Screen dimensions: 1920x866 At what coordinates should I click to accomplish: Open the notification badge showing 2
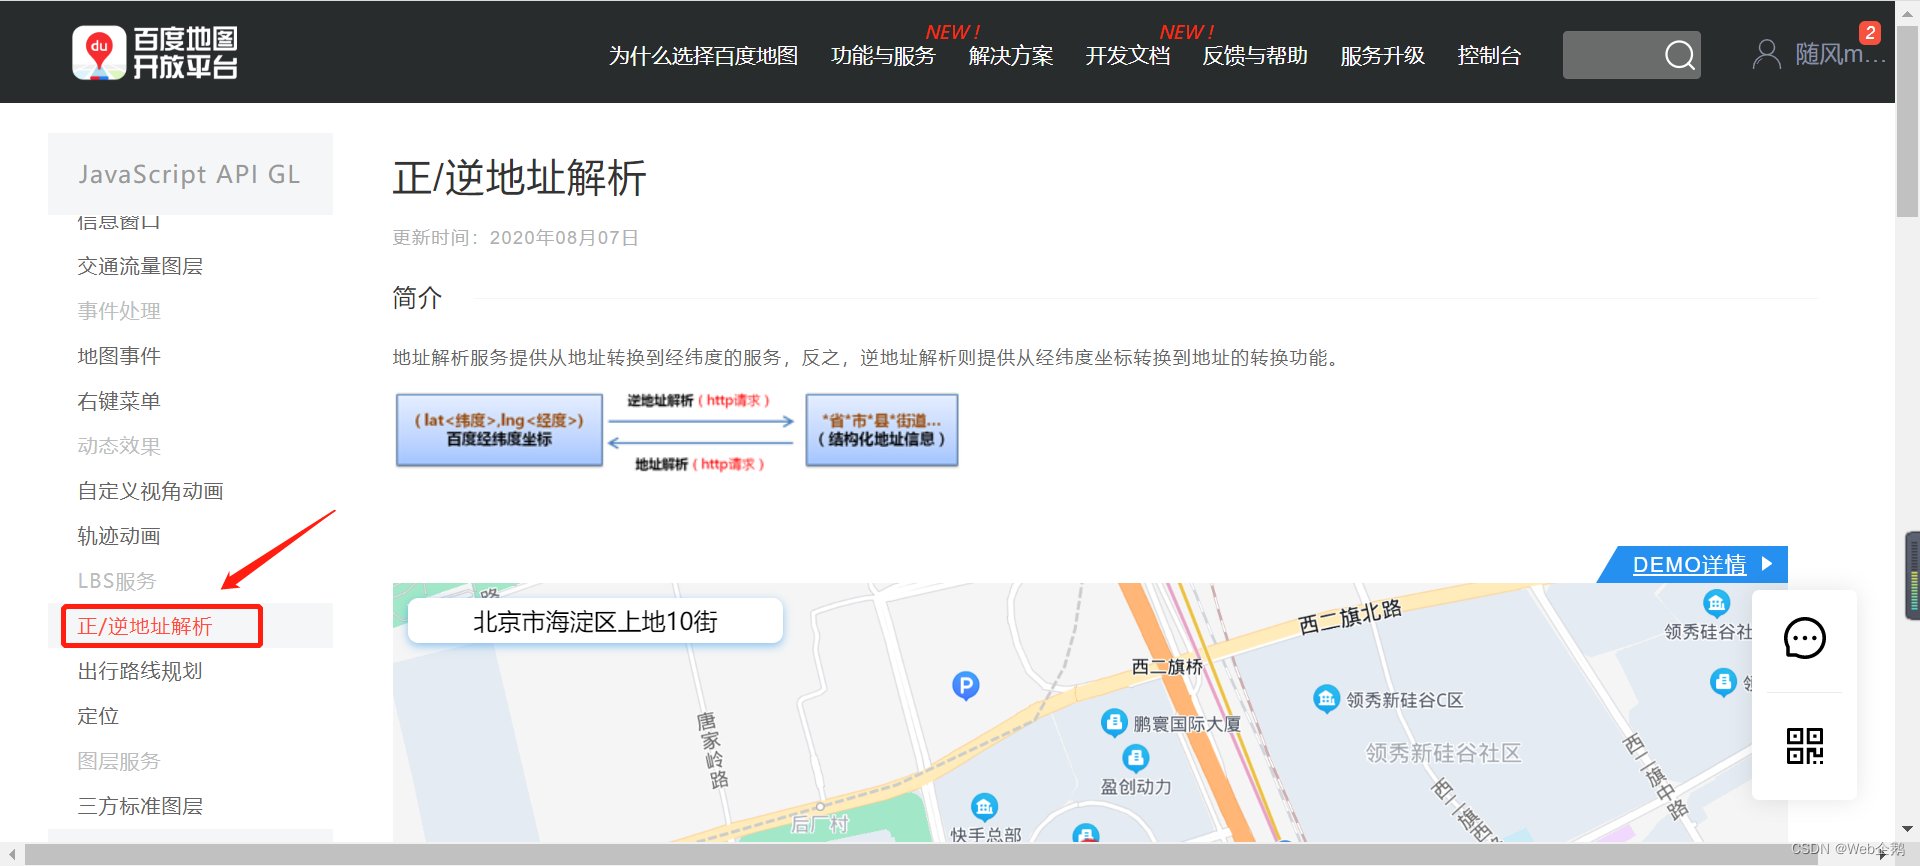pos(1870,32)
